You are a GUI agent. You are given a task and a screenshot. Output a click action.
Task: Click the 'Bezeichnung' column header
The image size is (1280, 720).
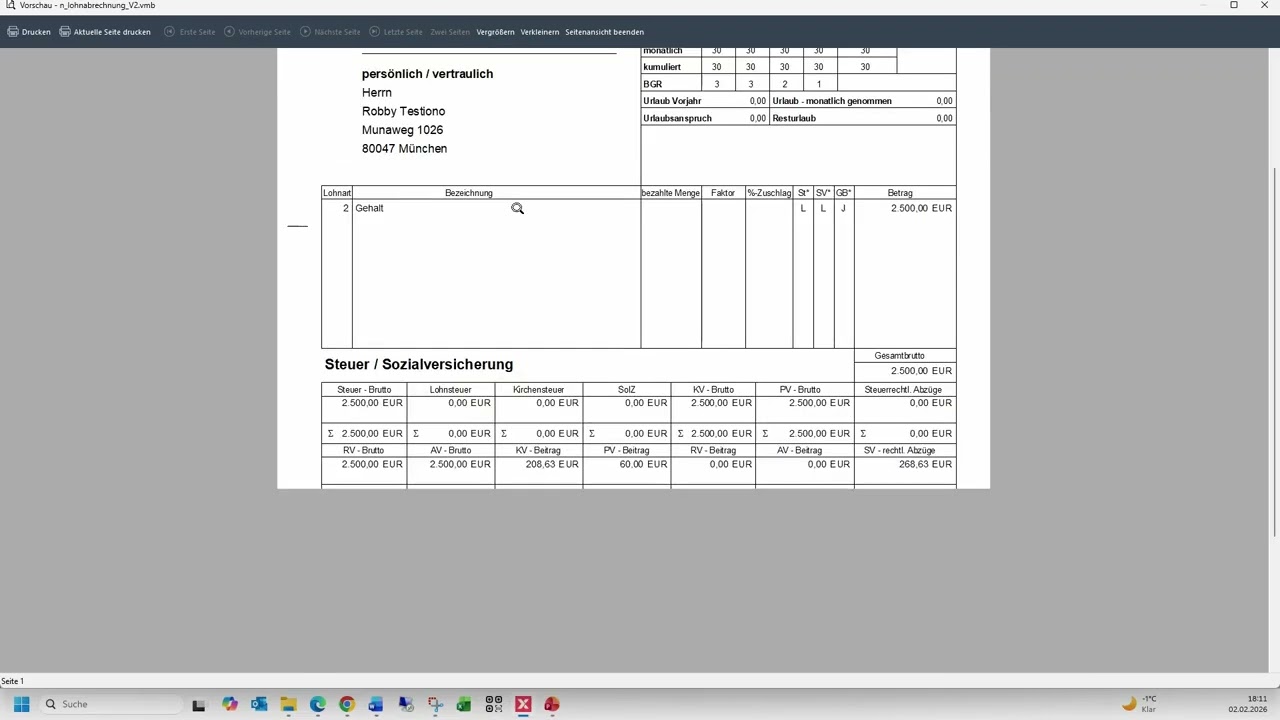pos(468,193)
